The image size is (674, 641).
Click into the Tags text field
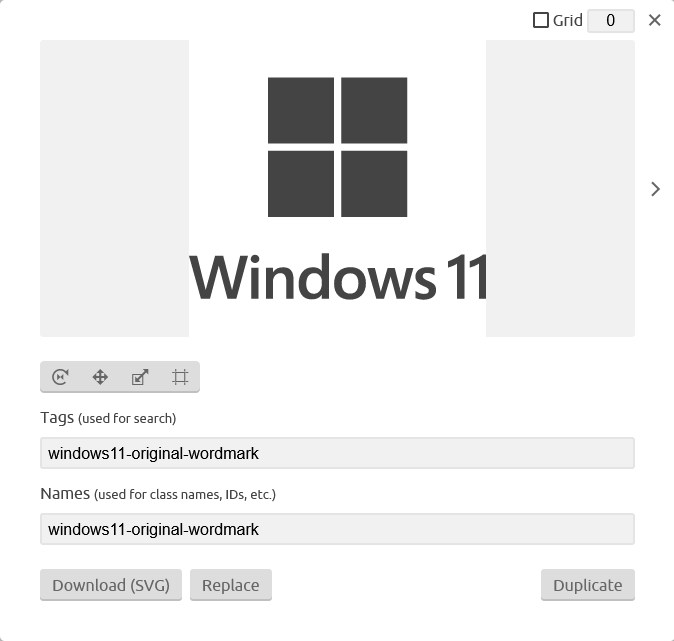click(x=337, y=453)
